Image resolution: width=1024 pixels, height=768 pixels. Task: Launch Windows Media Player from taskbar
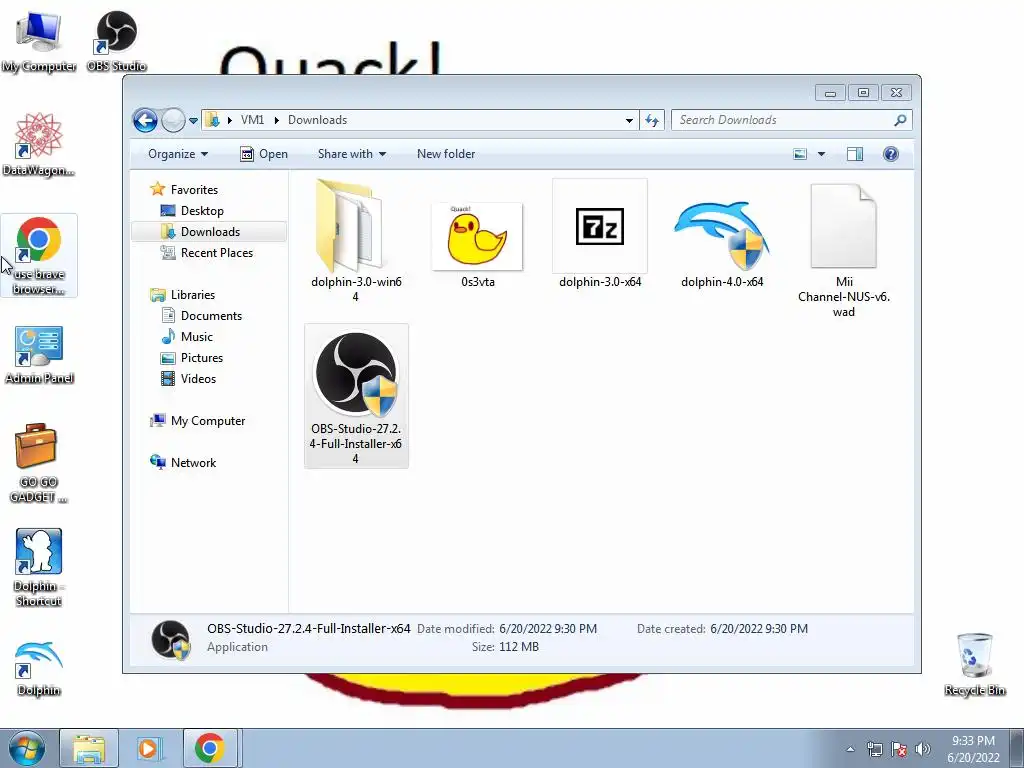click(149, 748)
